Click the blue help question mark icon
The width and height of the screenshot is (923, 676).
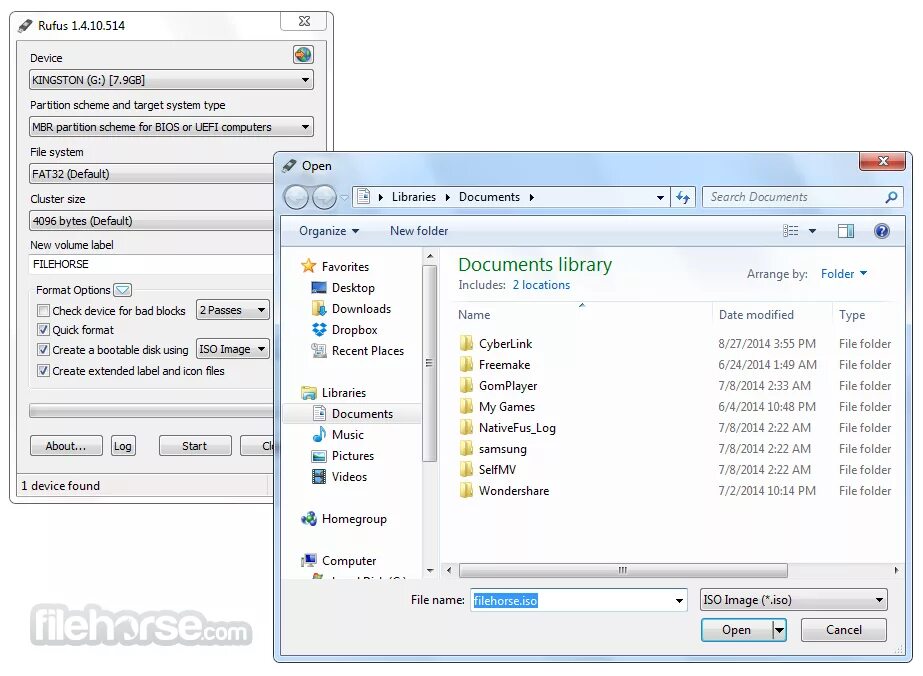[x=881, y=231]
